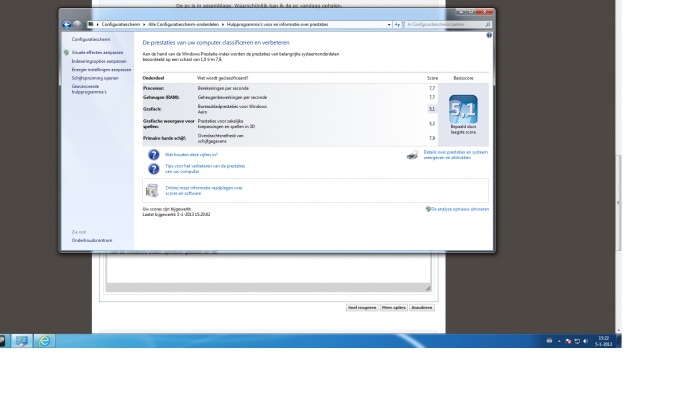
Task: Click the 'Laatst bijgewerkt' timestamp text
Action: click(x=176, y=214)
